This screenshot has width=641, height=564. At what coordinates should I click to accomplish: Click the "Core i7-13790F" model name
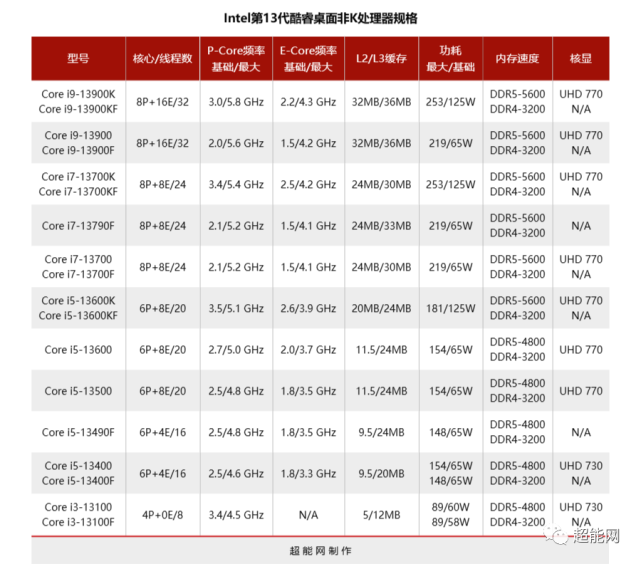pyautogui.click(x=78, y=226)
